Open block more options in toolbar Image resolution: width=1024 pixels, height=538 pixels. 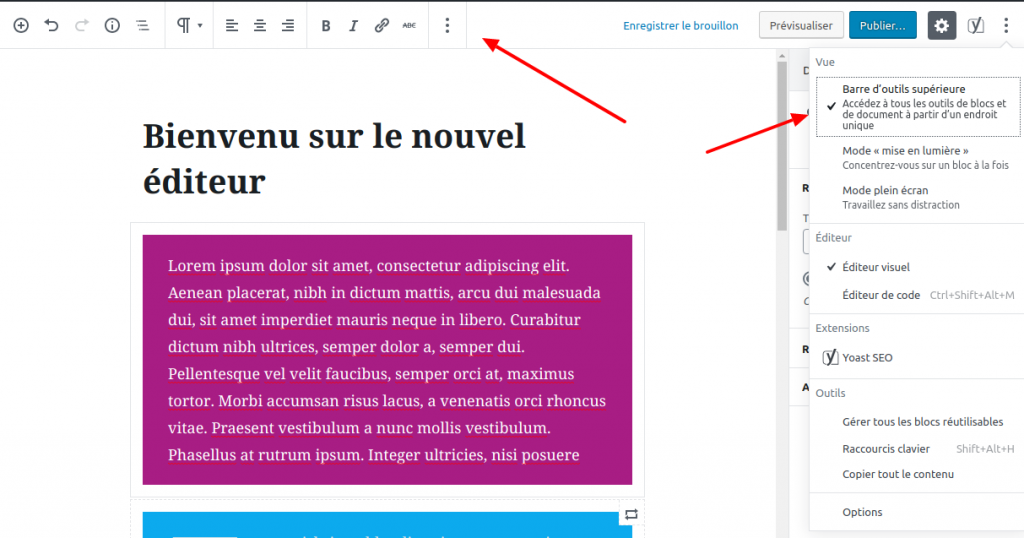[x=447, y=25]
